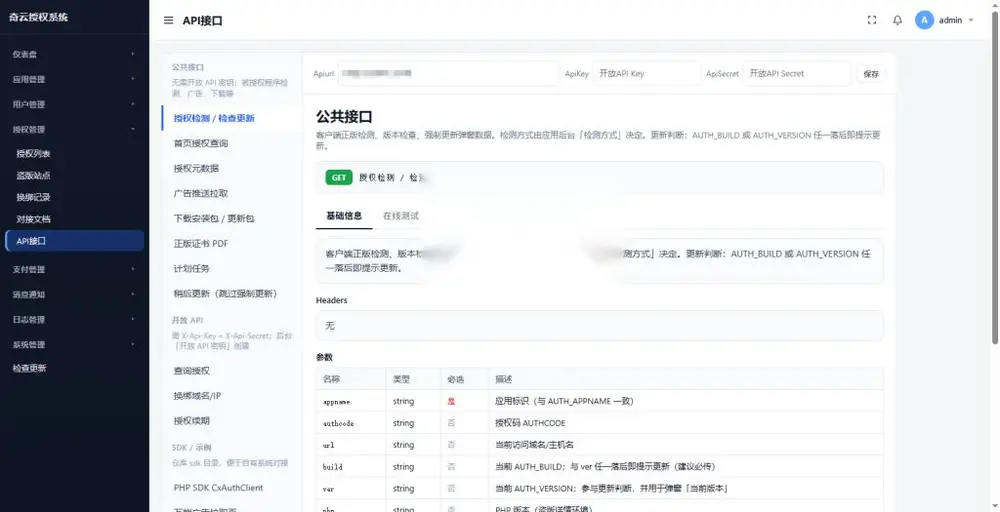Viewport: 1000px width, 512px height.
Task: Expand the 消息通知 sidebar menu
Action: (75, 295)
